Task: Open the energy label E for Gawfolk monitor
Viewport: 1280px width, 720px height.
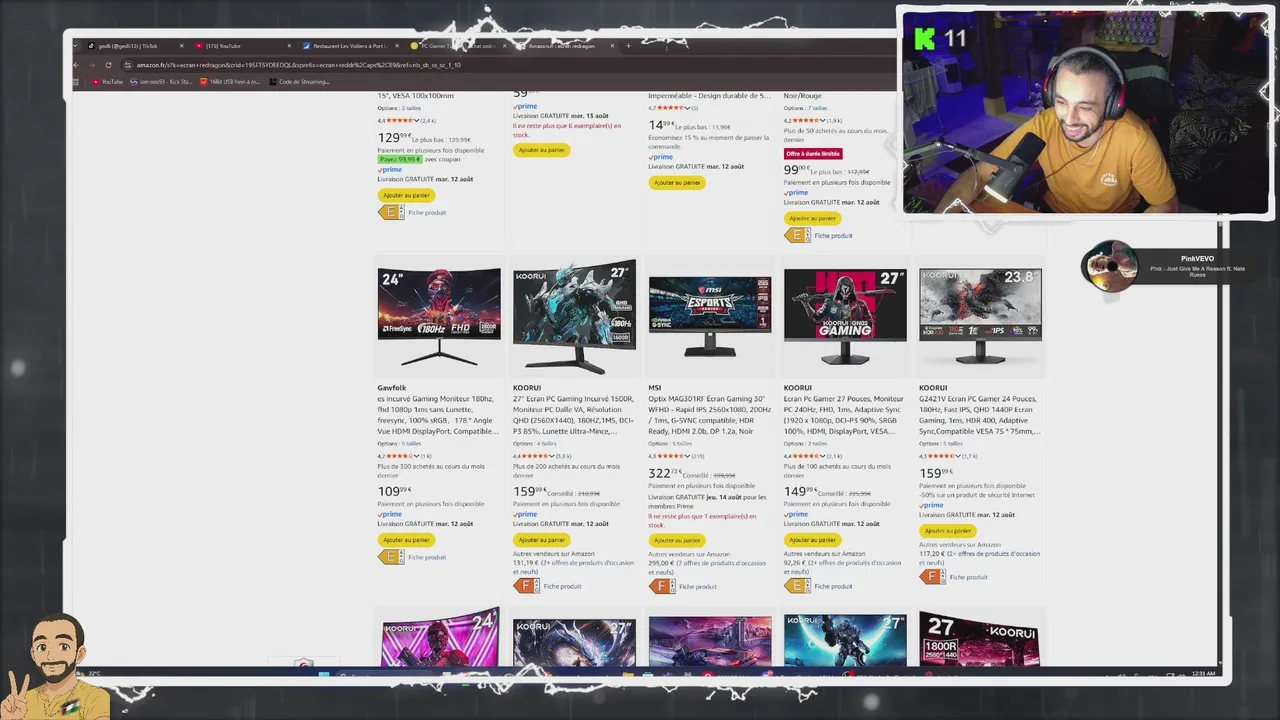Action: tap(390, 557)
